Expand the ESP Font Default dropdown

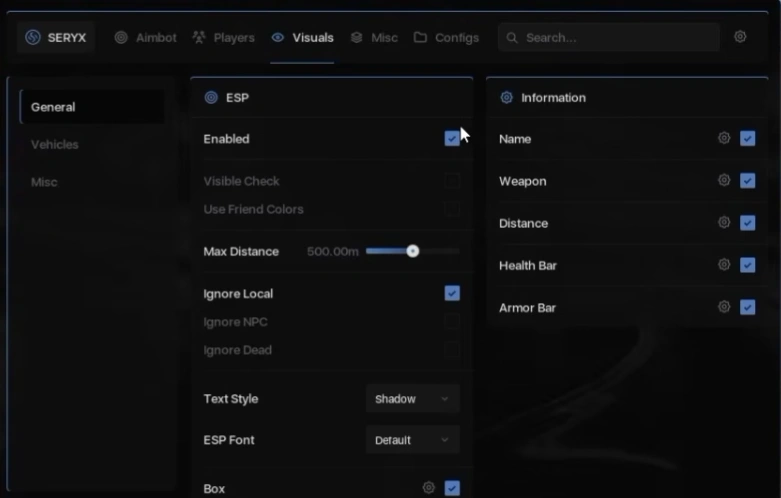click(412, 440)
